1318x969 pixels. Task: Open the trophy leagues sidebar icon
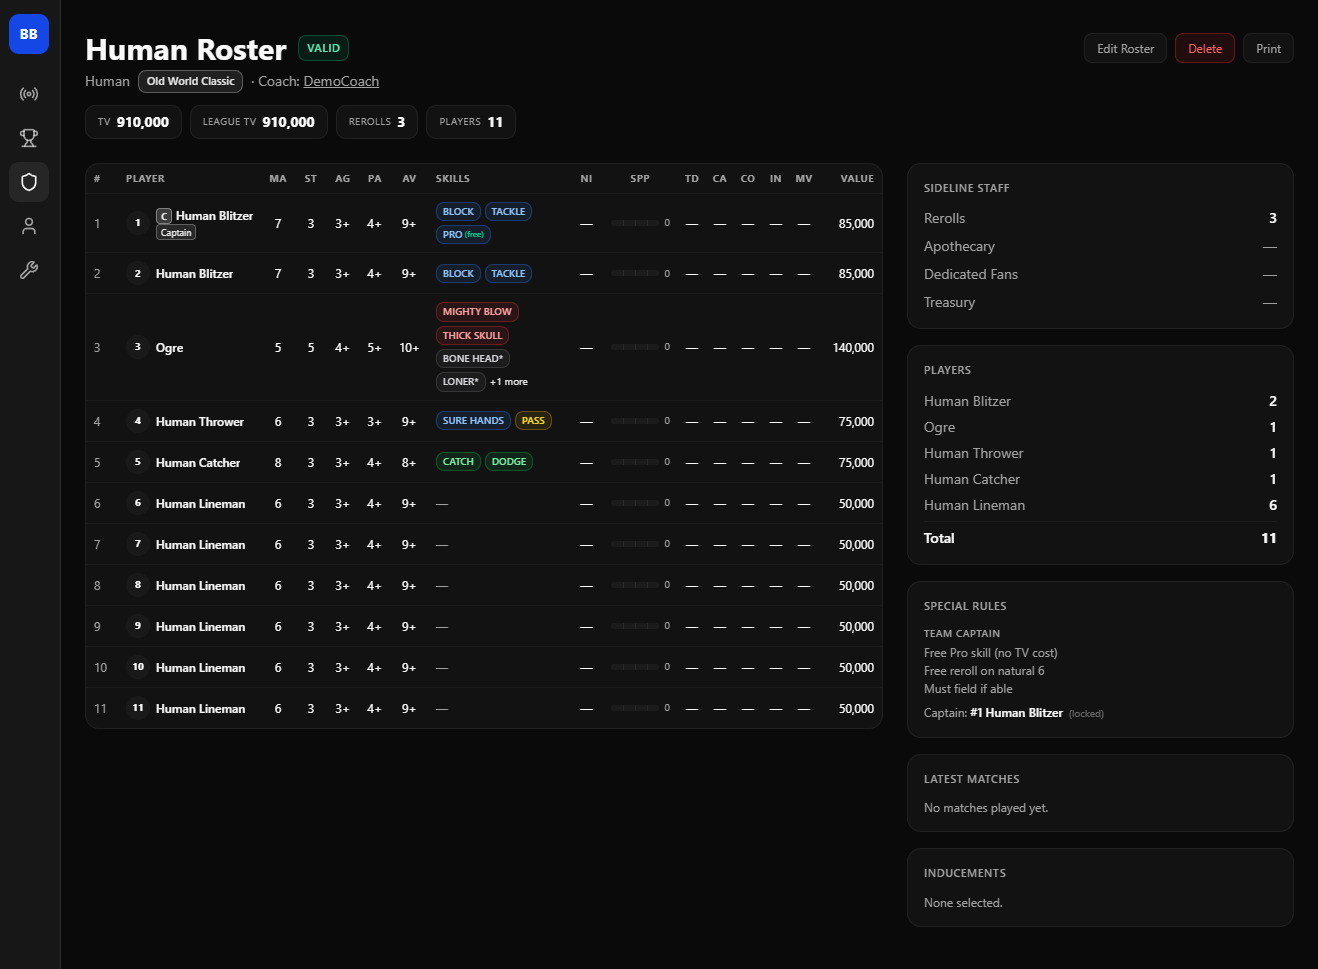pyautogui.click(x=29, y=138)
